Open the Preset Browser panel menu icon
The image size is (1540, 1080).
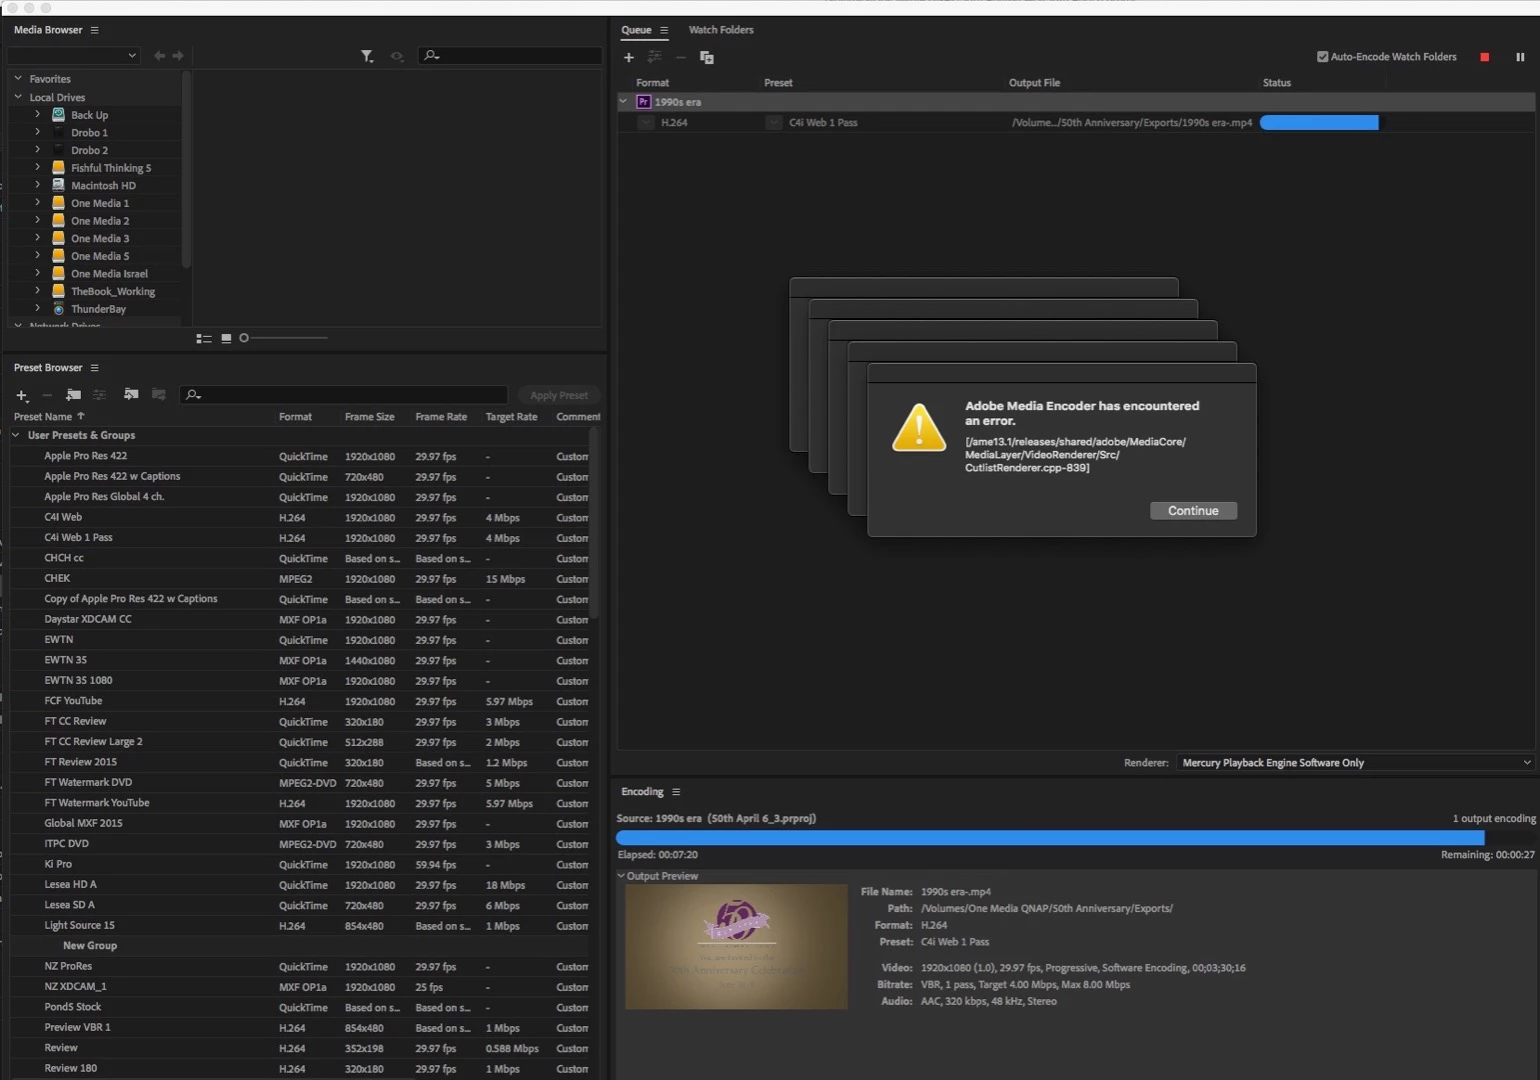tap(94, 368)
